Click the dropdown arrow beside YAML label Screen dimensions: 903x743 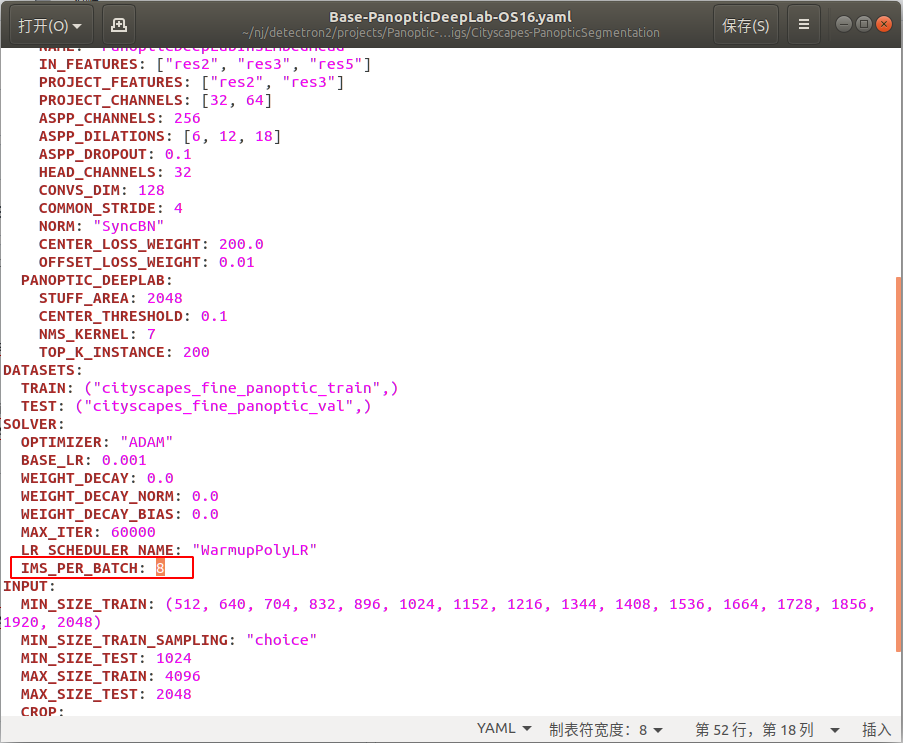527,728
